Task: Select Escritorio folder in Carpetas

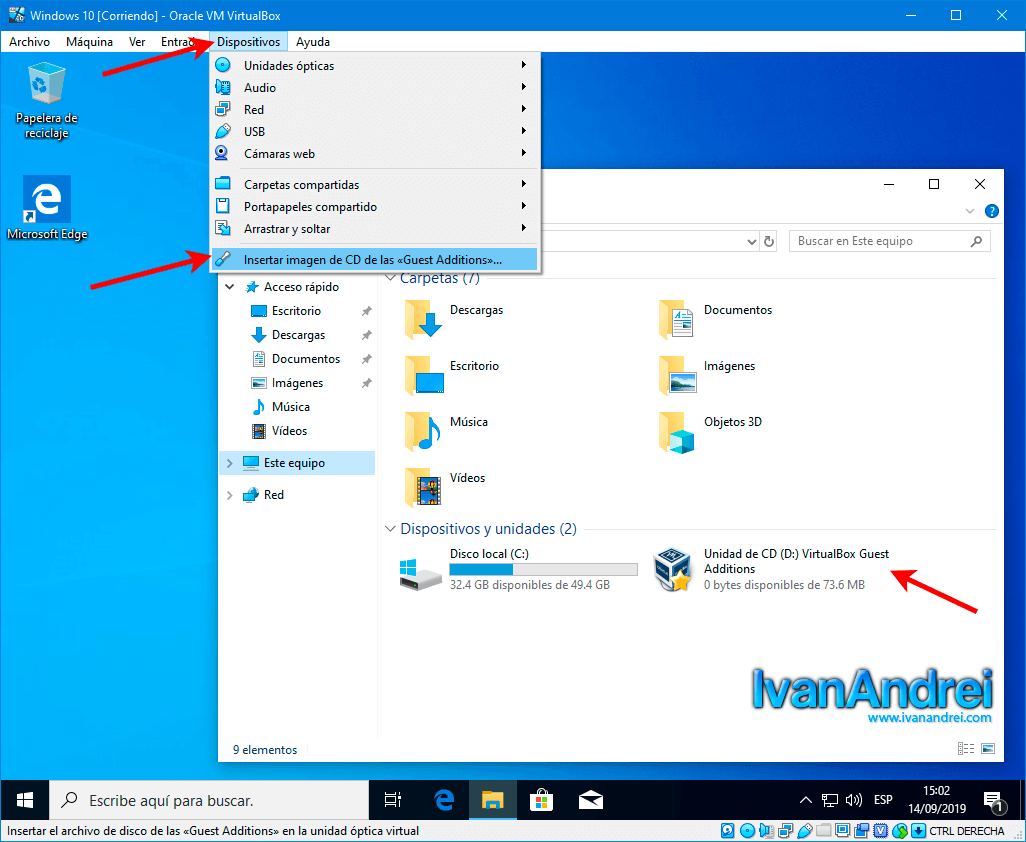Action: click(451, 375)
